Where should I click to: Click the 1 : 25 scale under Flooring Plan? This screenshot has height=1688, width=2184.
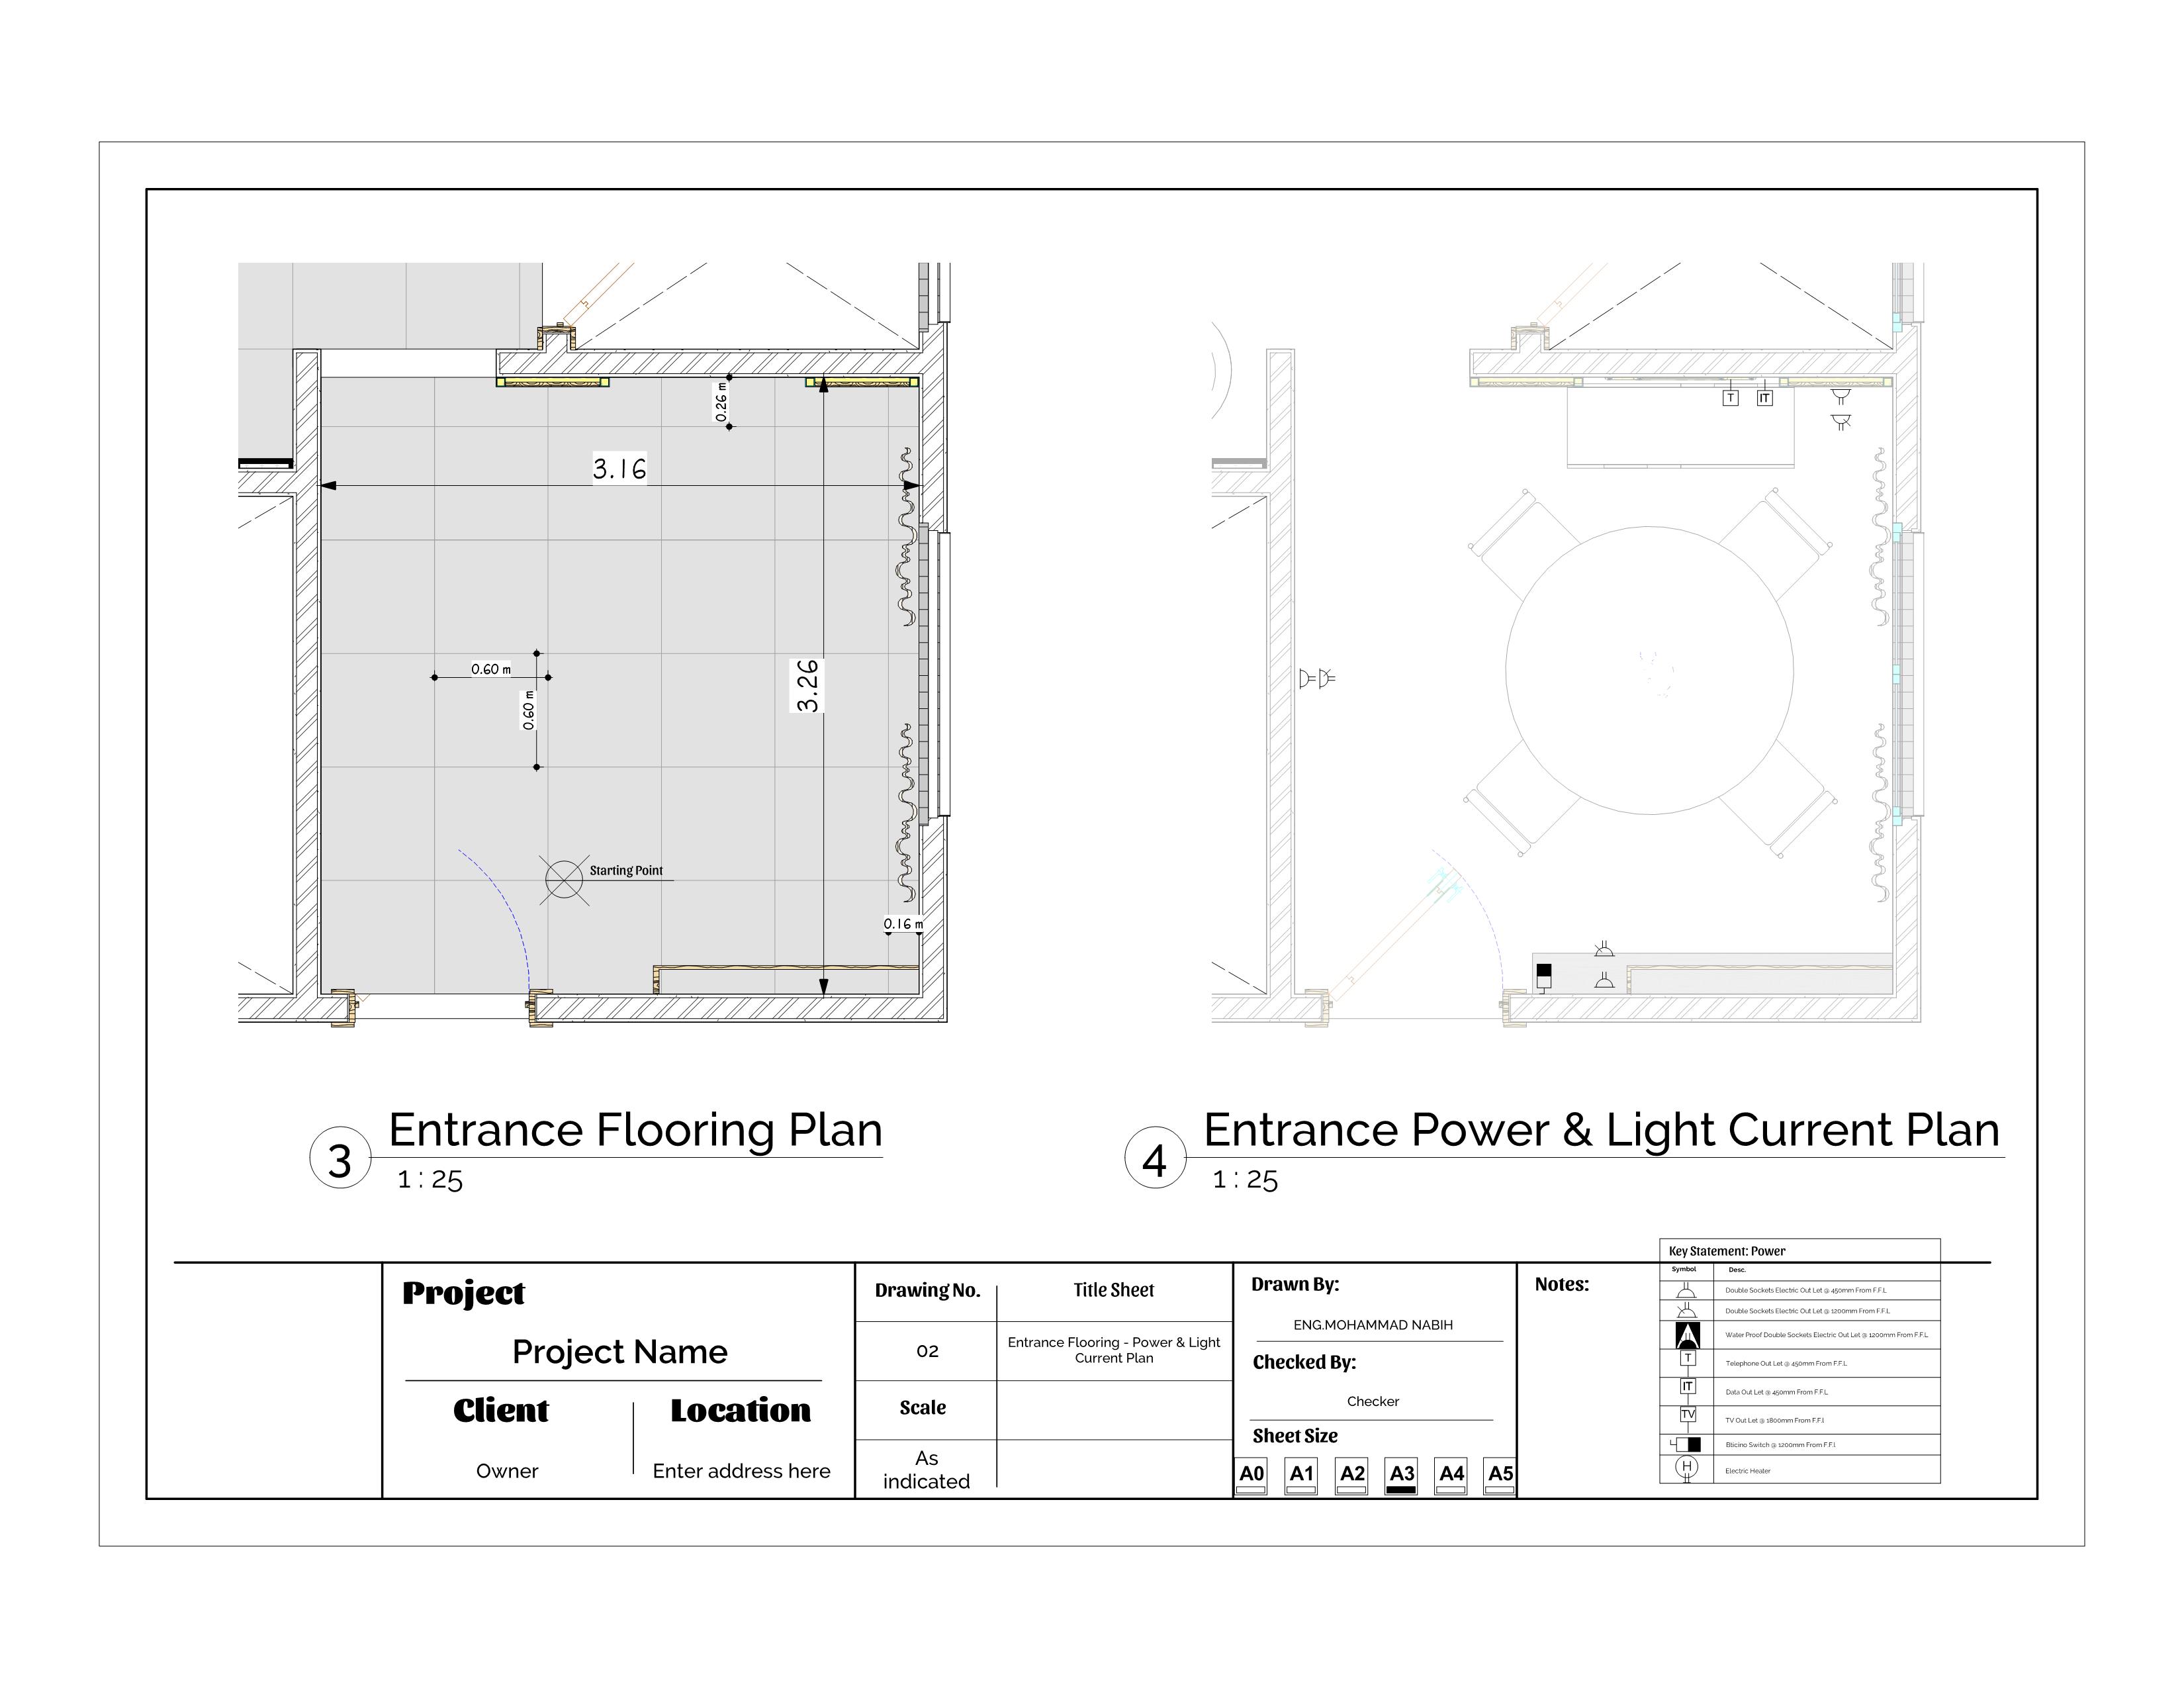[430, 1180]
